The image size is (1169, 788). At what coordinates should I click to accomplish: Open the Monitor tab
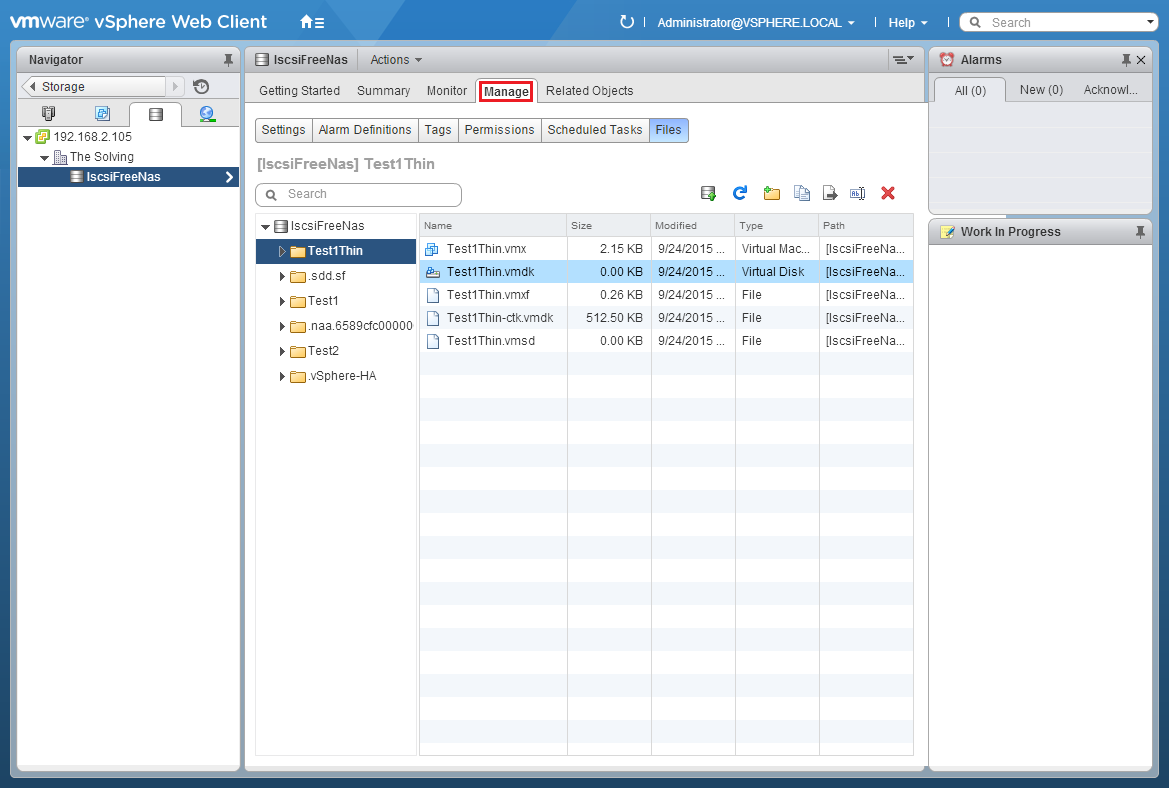[447, 91]
